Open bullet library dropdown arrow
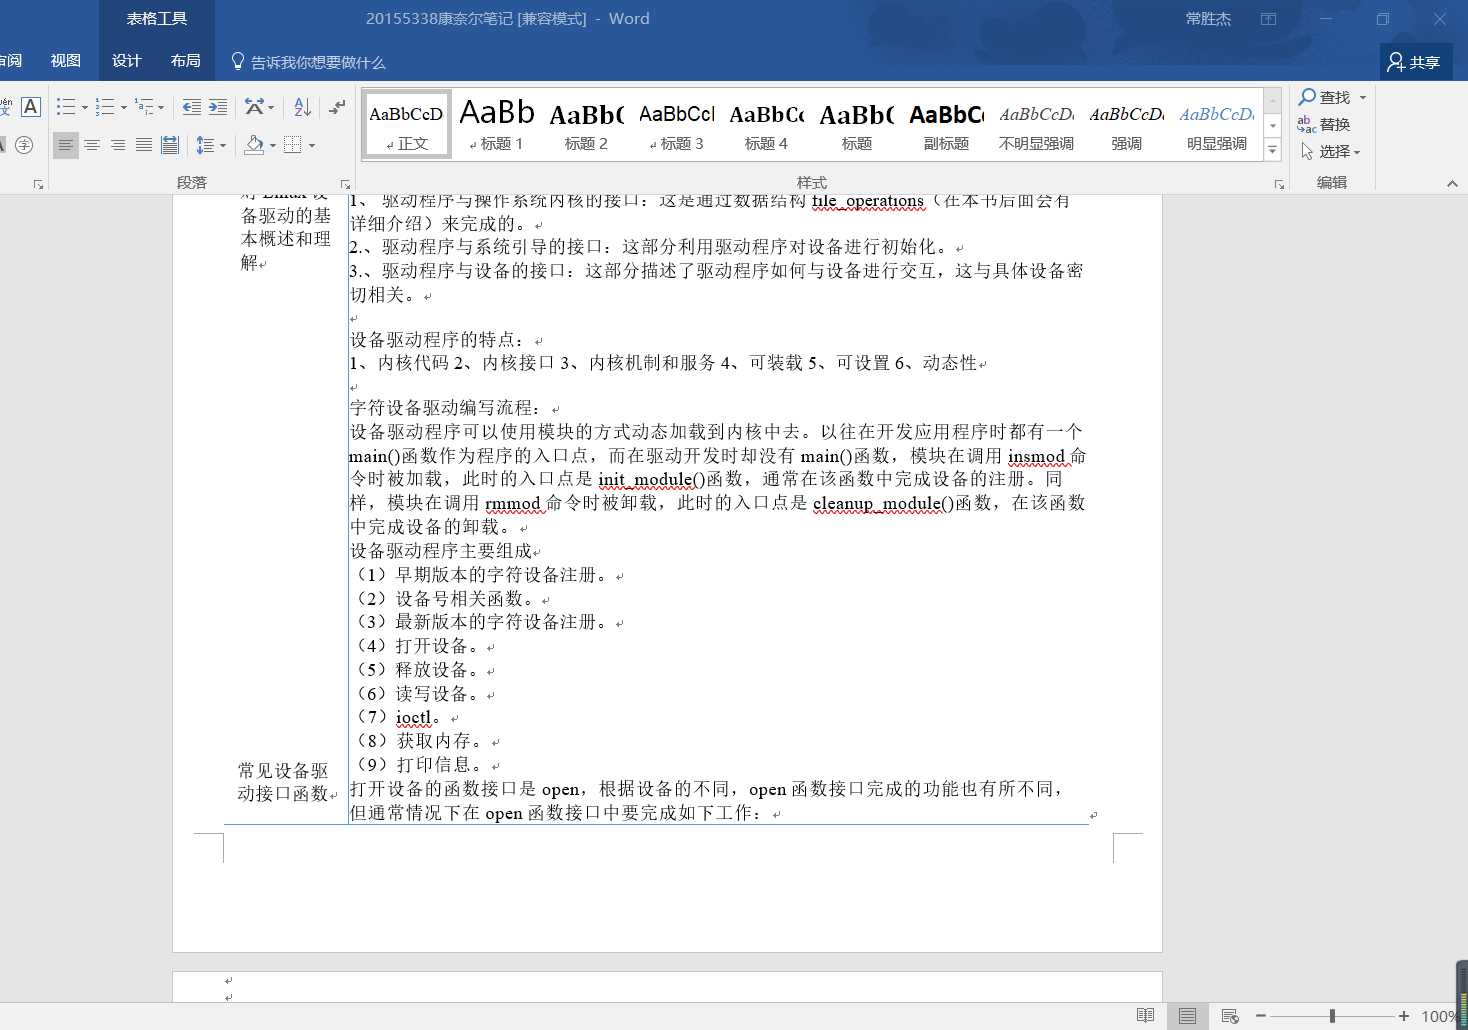This screenshot has height=1030, width=1468. click(85, 108)
